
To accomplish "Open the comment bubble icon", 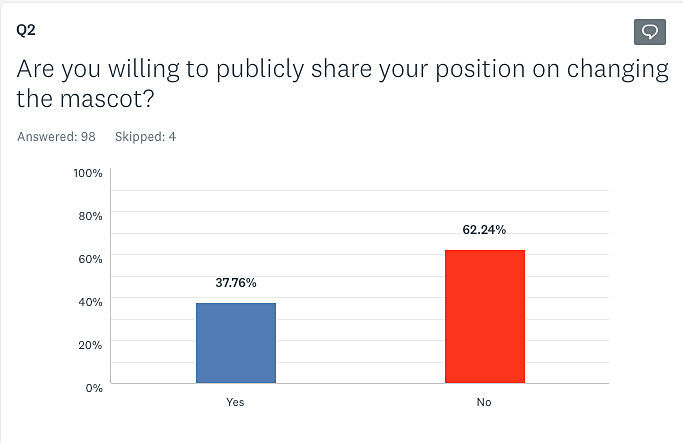I will point(650,32).
